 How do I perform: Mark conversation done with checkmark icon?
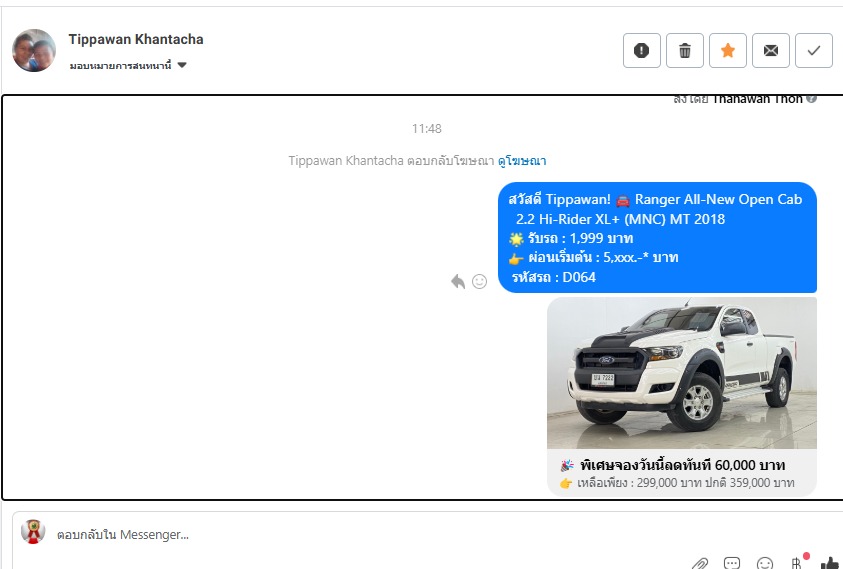pos(813,51)
